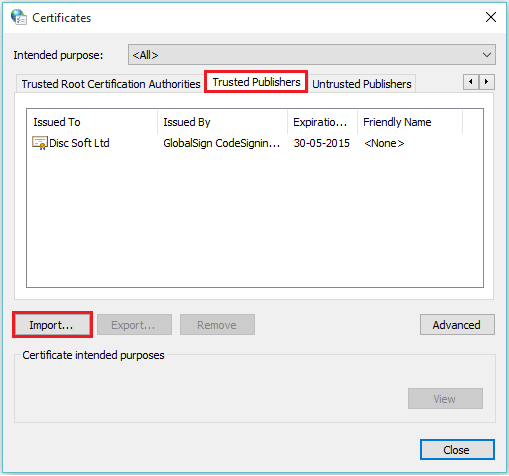Sort by the Expiration date column header
This screenshot has height=476, width=509.
click(x=322, y=122)
